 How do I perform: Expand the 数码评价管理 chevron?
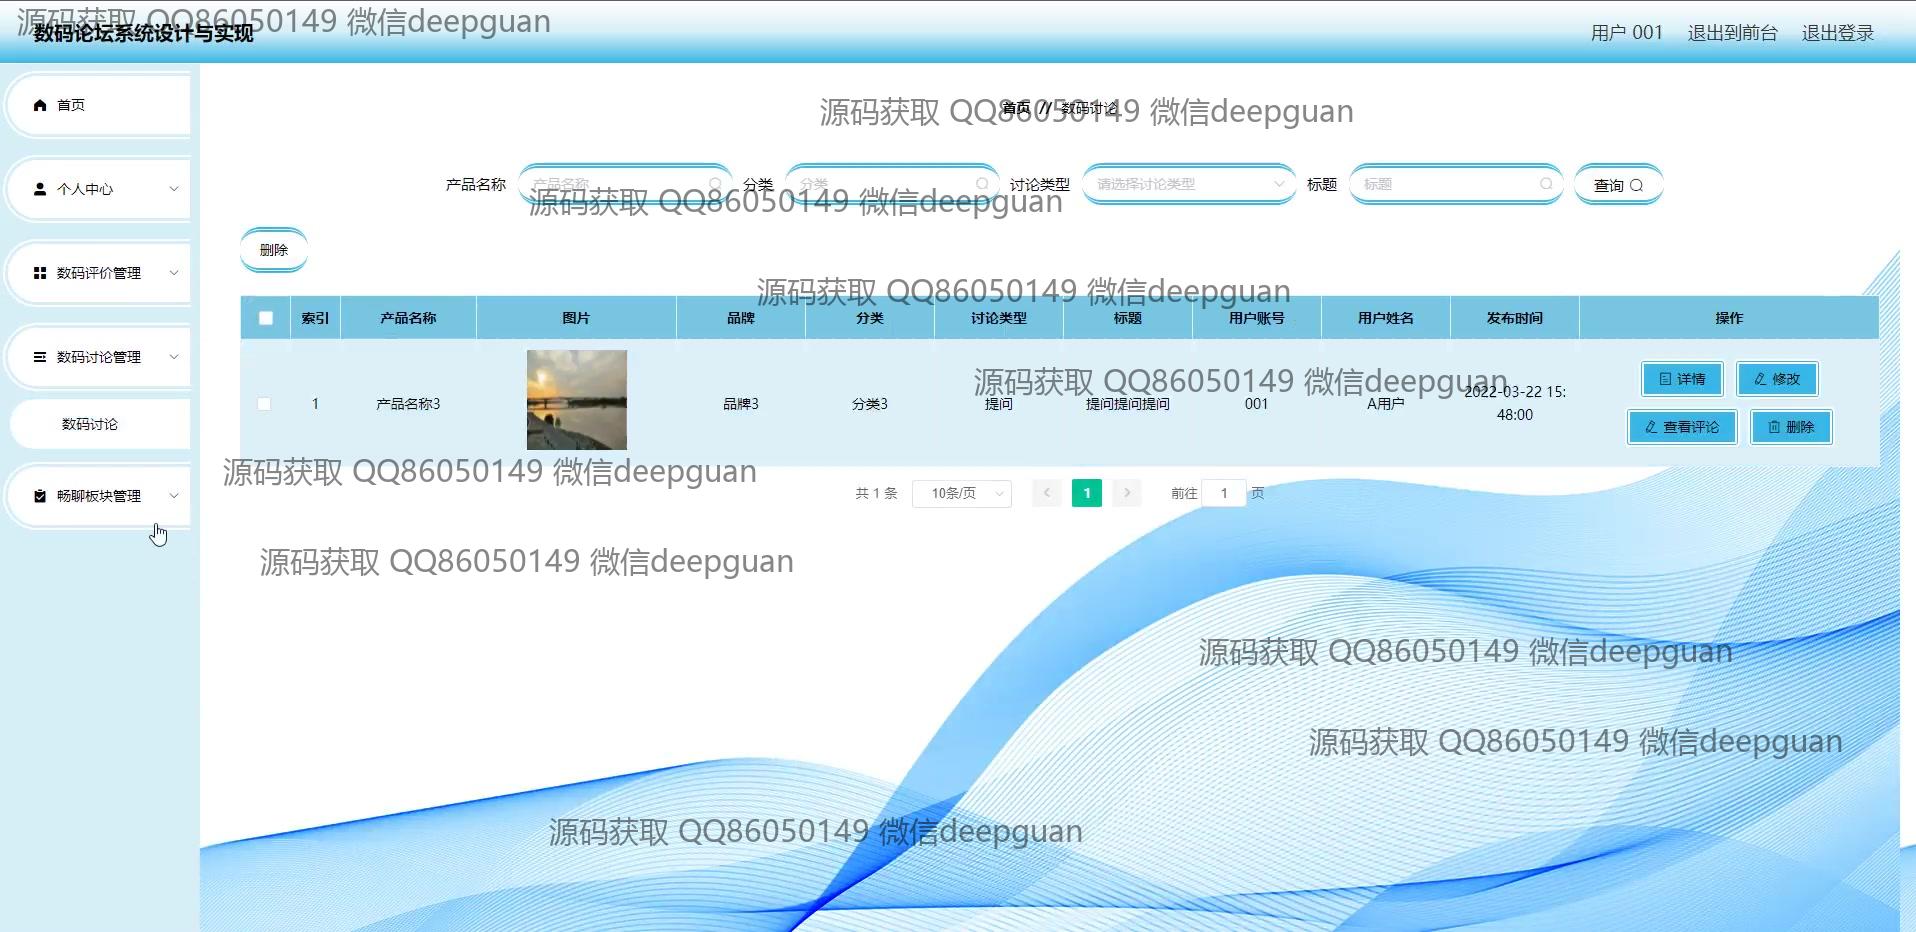(174, 273)
